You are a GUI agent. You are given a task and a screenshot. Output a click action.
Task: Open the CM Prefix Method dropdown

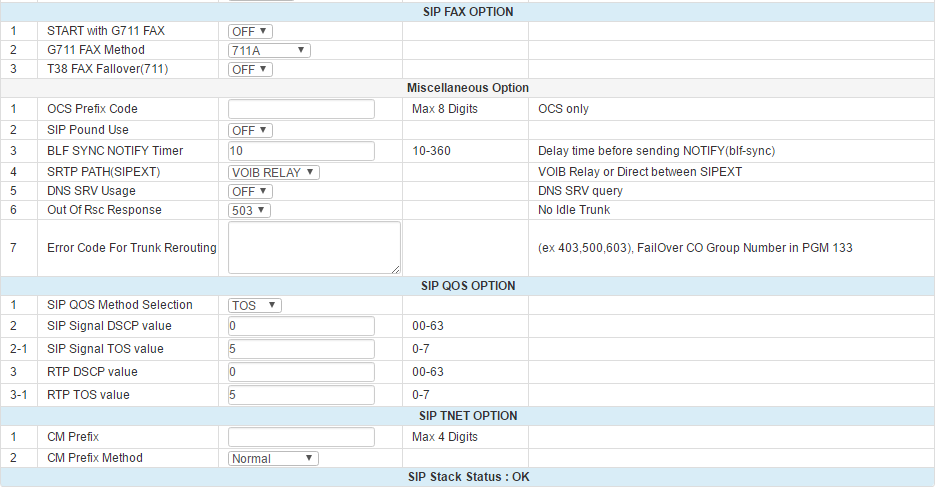click(273, 458)
